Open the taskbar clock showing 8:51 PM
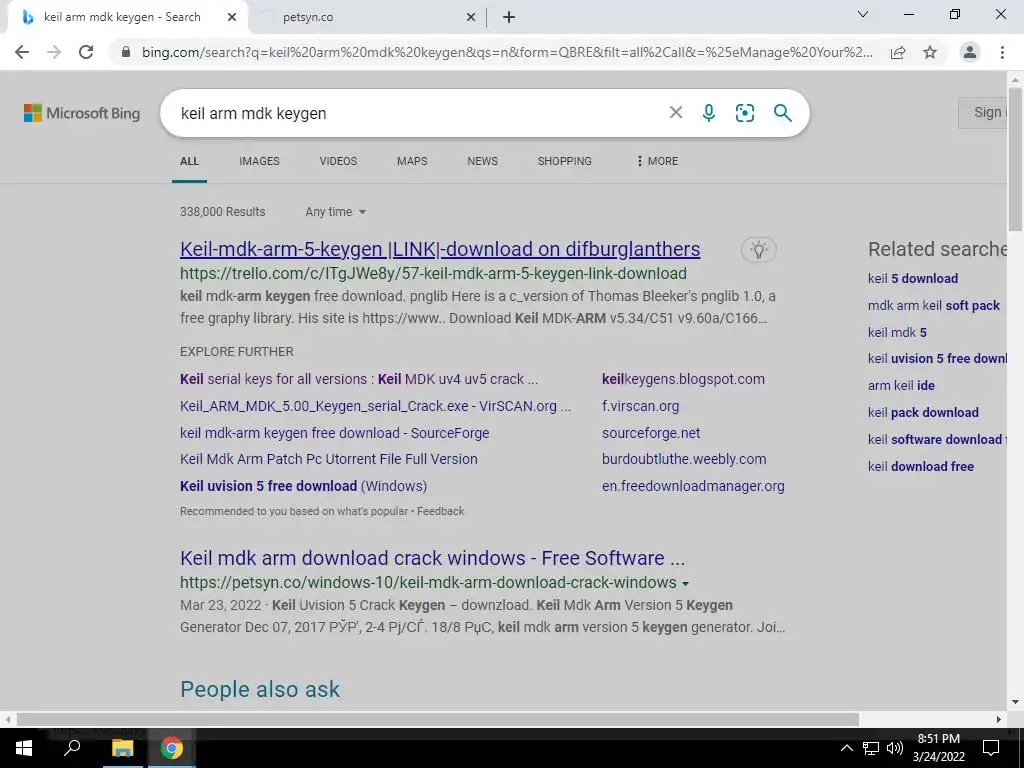This screenshot has width=1024, height=768. [x=938, y=748]
